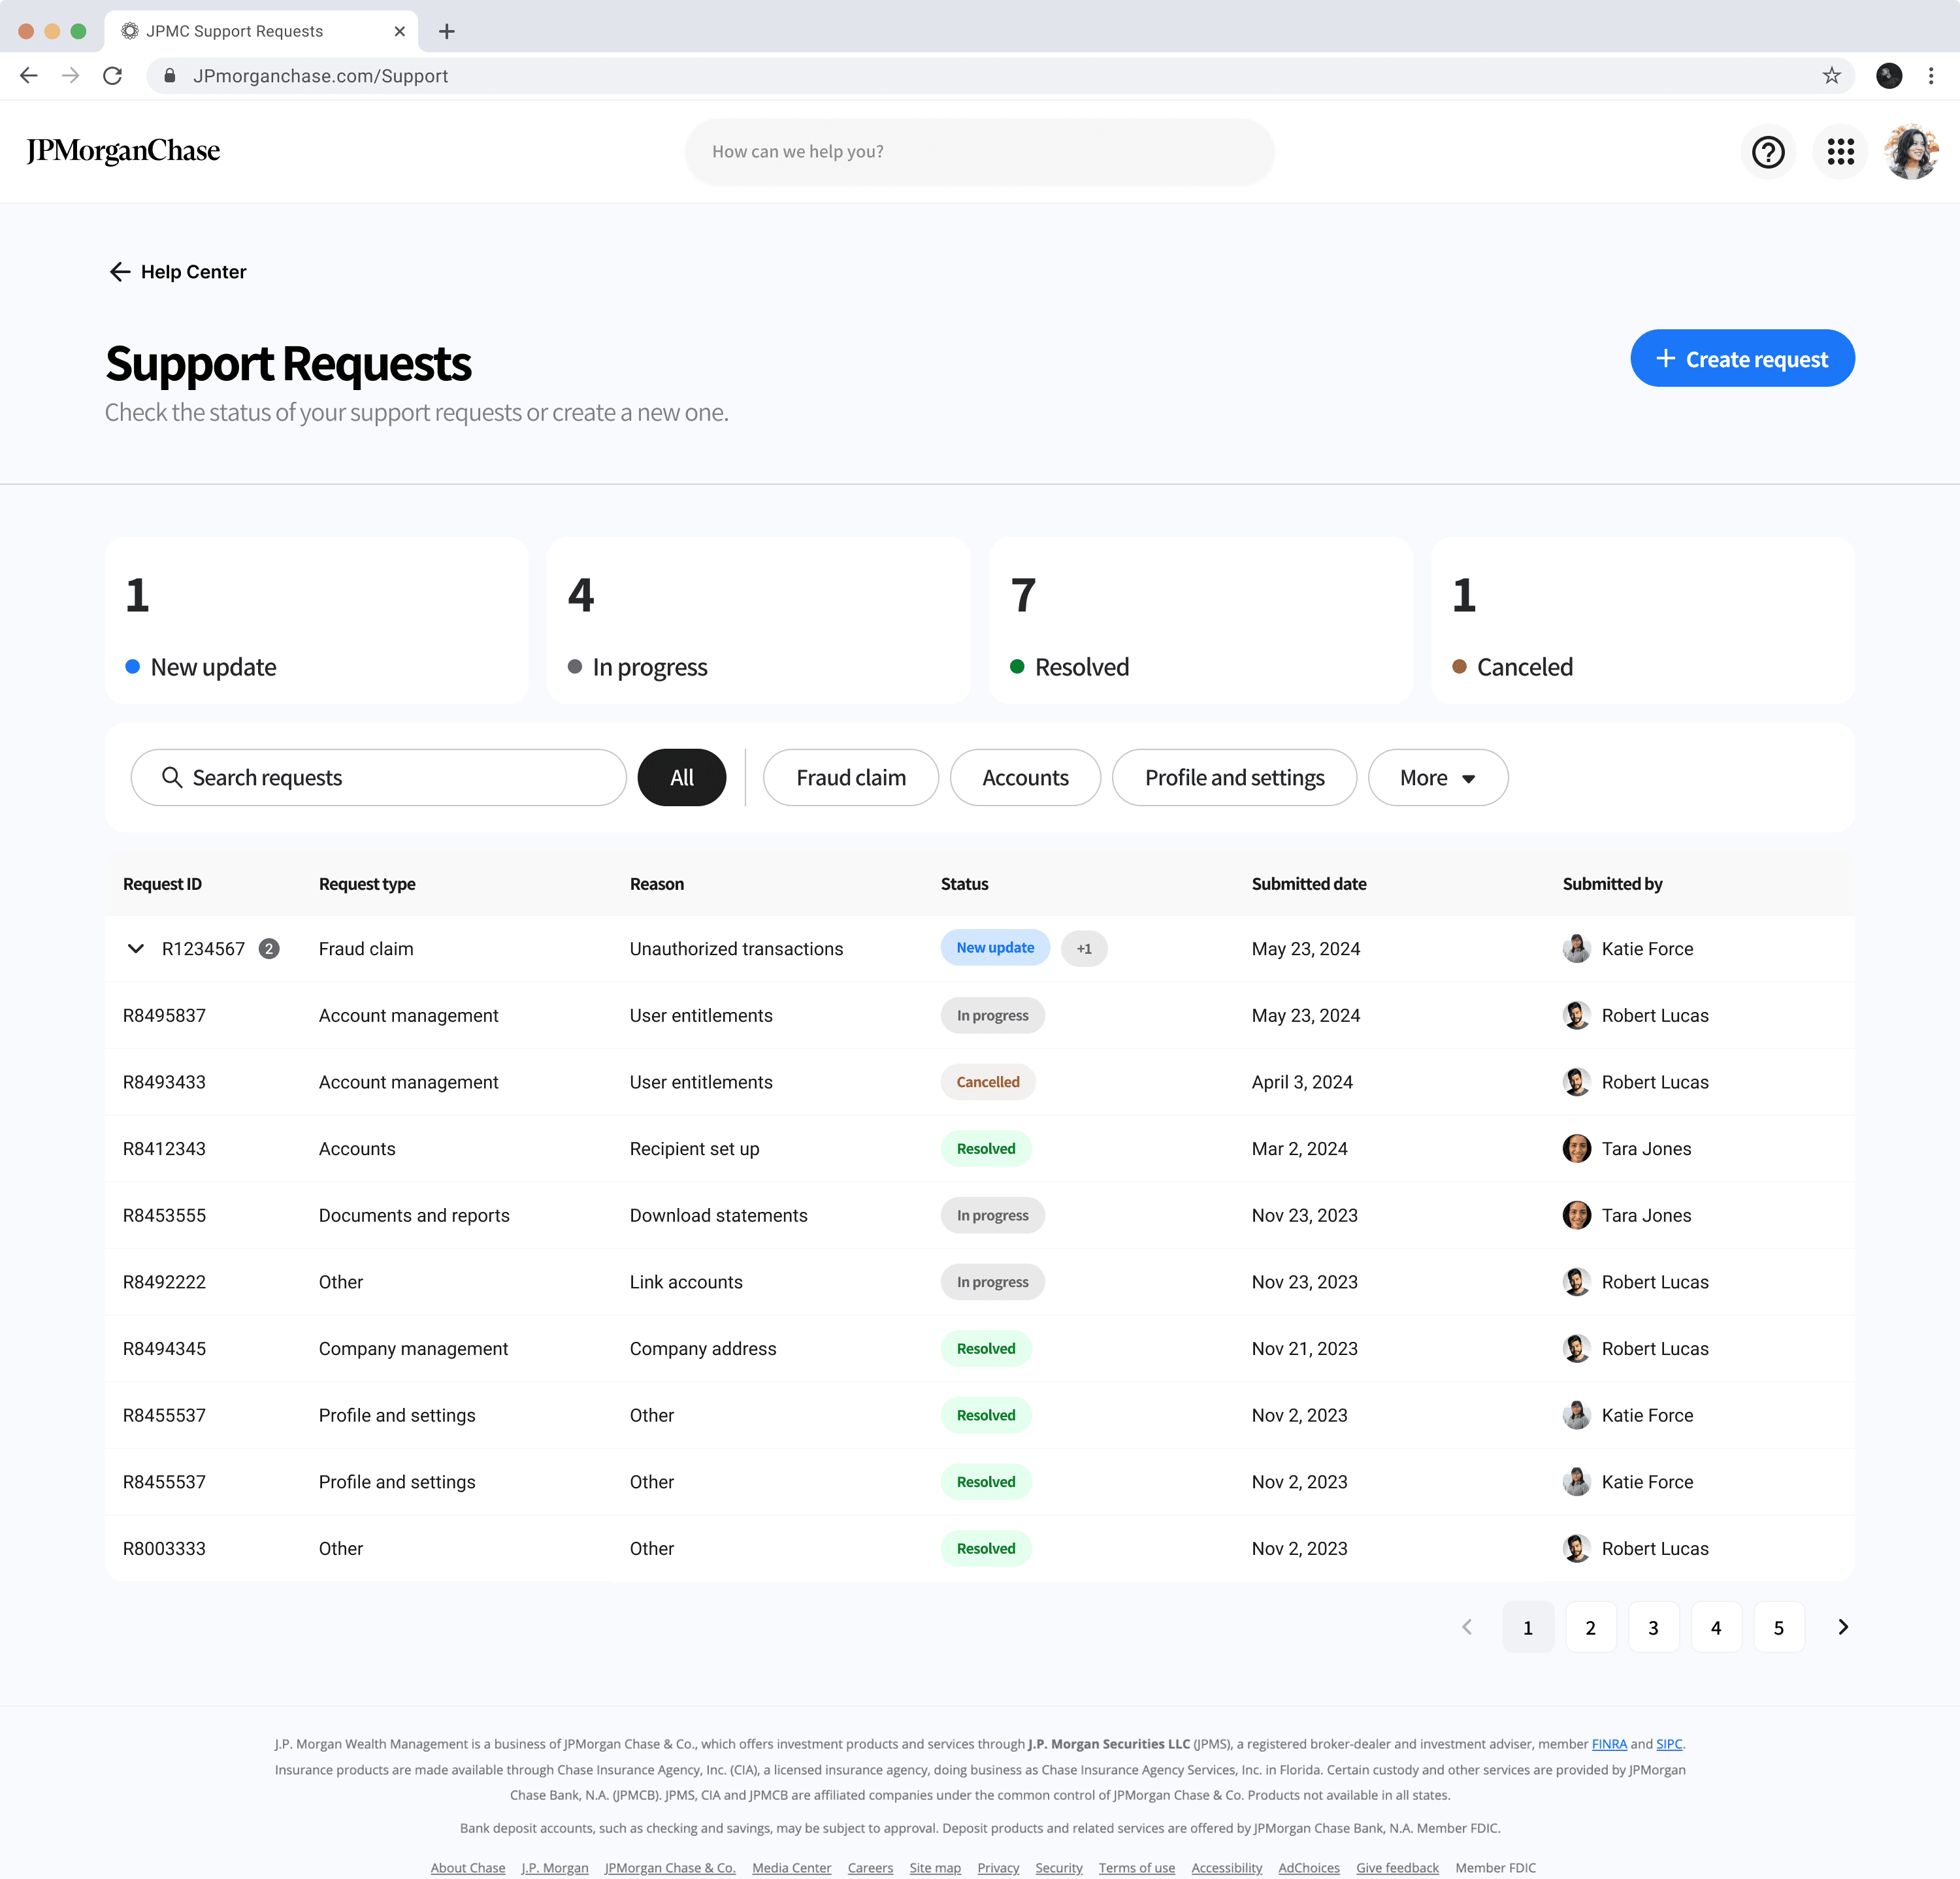Select the Fraud claim filter
Image resolution: width=1960 pixels, height=1879 pixels.
click(850, 777)
